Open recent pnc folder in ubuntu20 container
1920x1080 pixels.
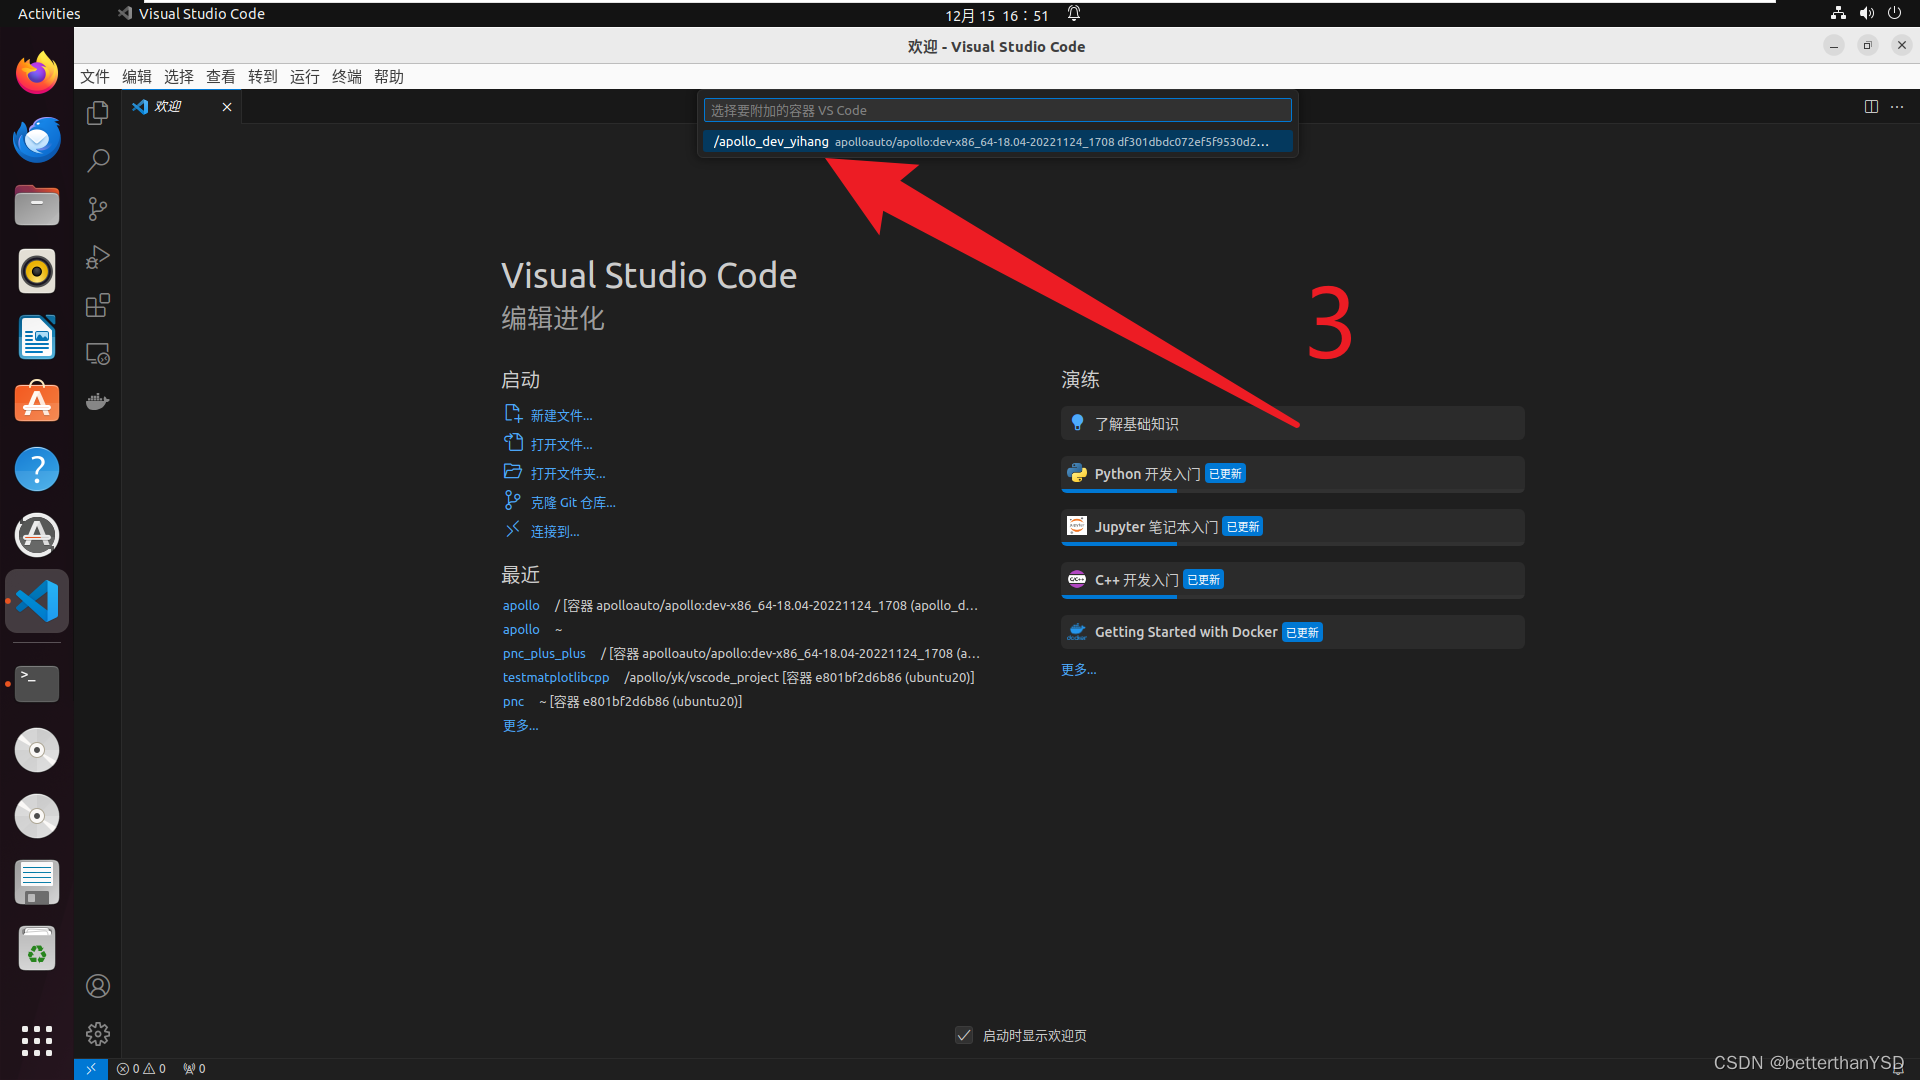[x=513, y=701]
